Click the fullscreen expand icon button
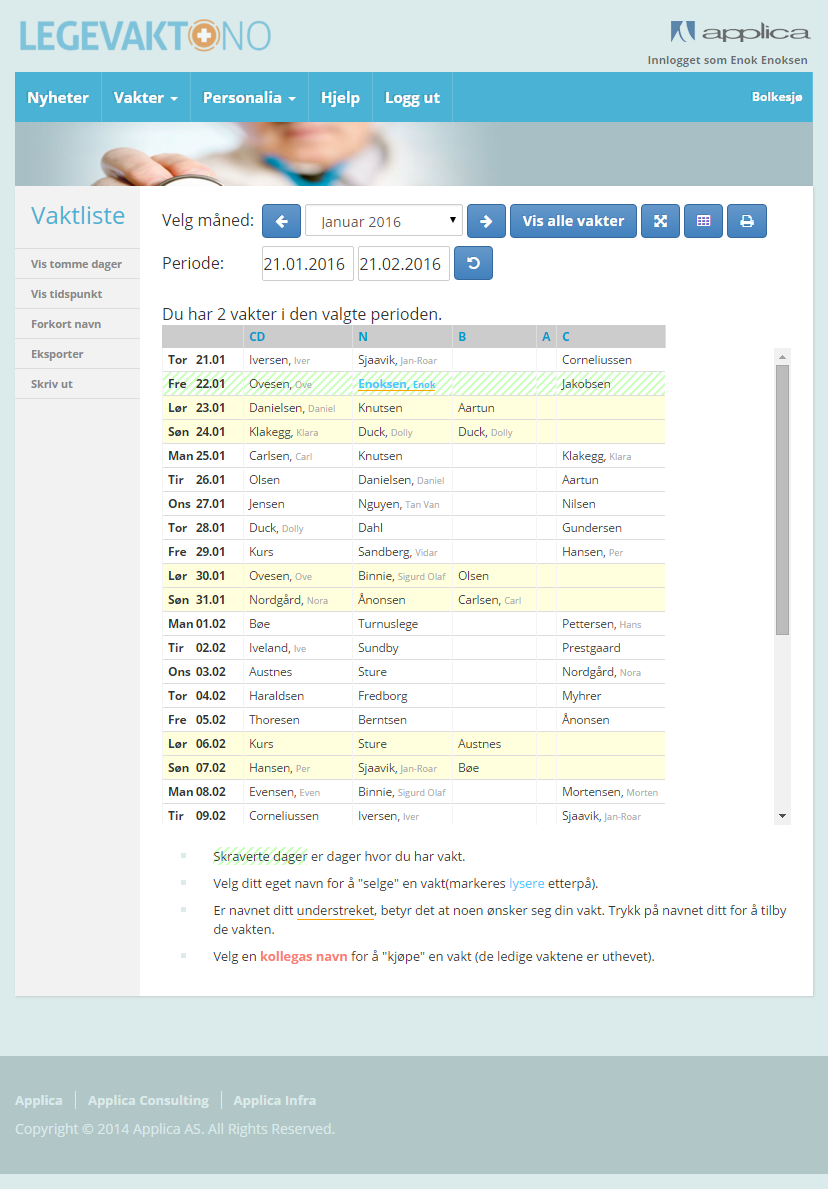This screenshot has width=828, height=1189. [x=660, y=221]
